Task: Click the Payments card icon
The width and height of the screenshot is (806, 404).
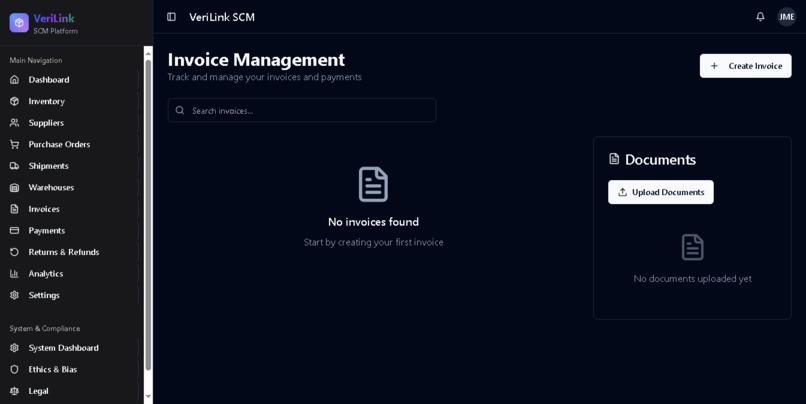Action: pos(14,231)
